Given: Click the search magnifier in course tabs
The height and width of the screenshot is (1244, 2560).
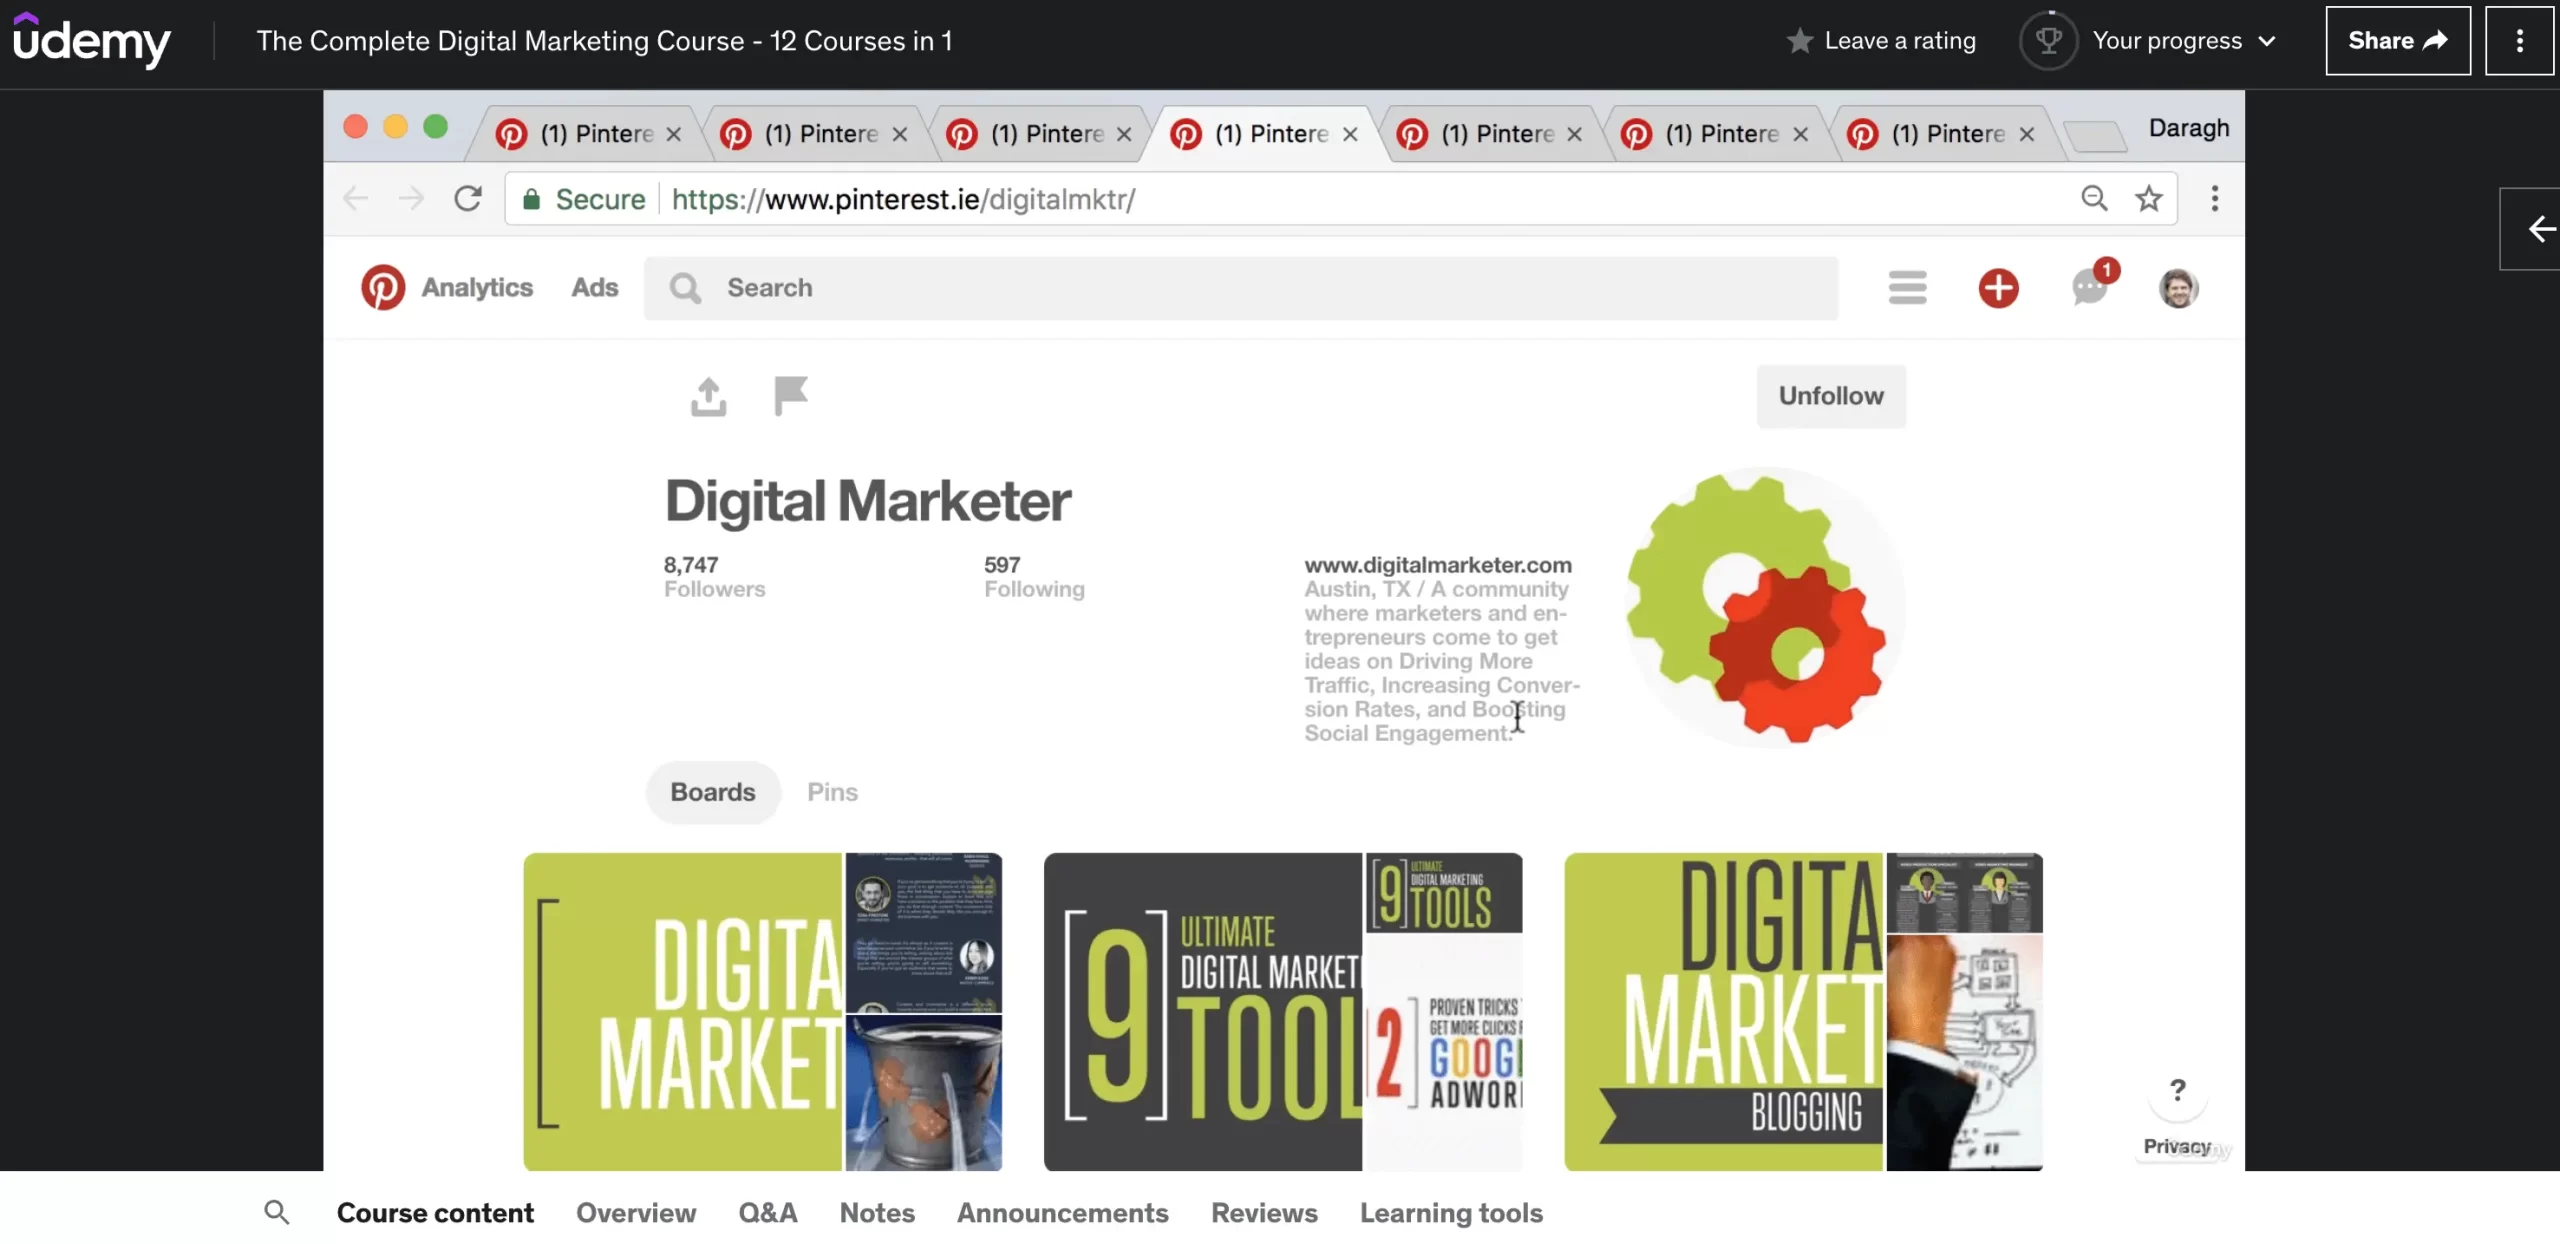Looking at the screenshot, I should [x=277, y=1212].
